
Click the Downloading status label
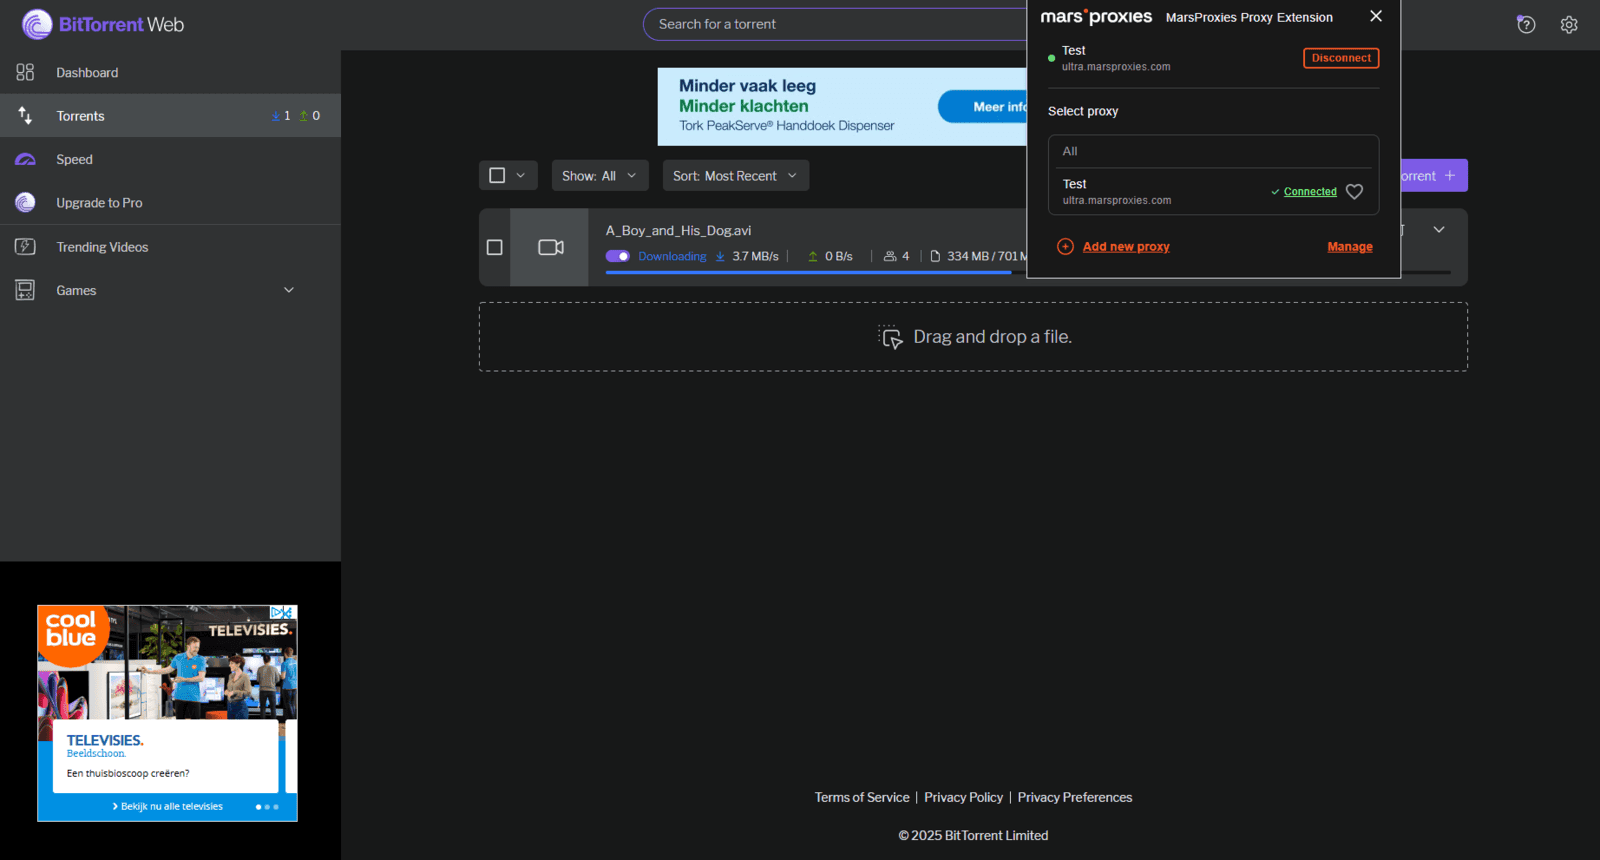point(672,256)
